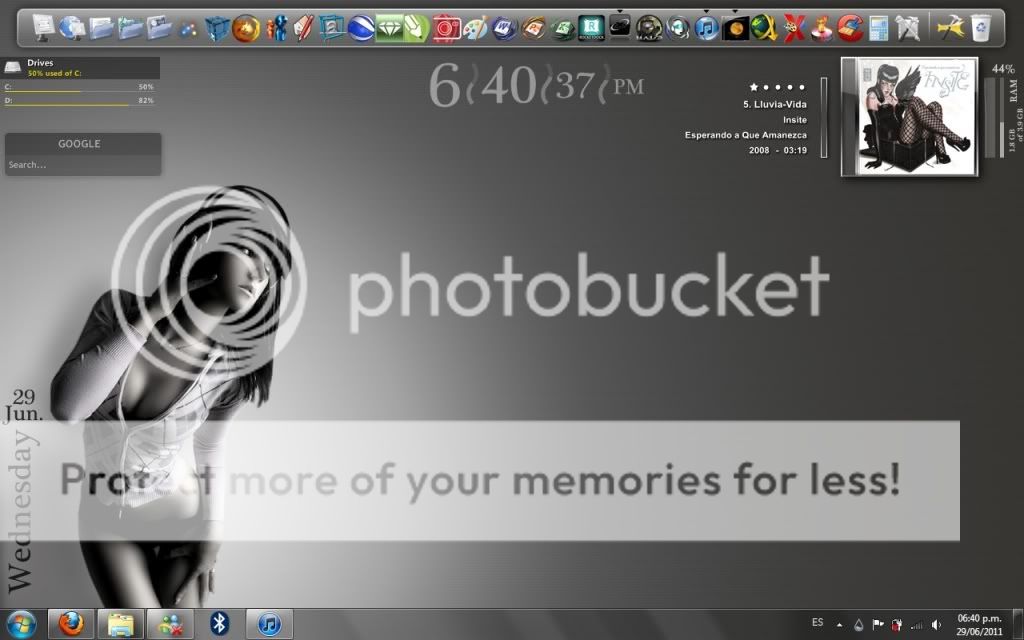
Task: Launch Microsoft Word from the dock
Action: [x=505, y=28]
